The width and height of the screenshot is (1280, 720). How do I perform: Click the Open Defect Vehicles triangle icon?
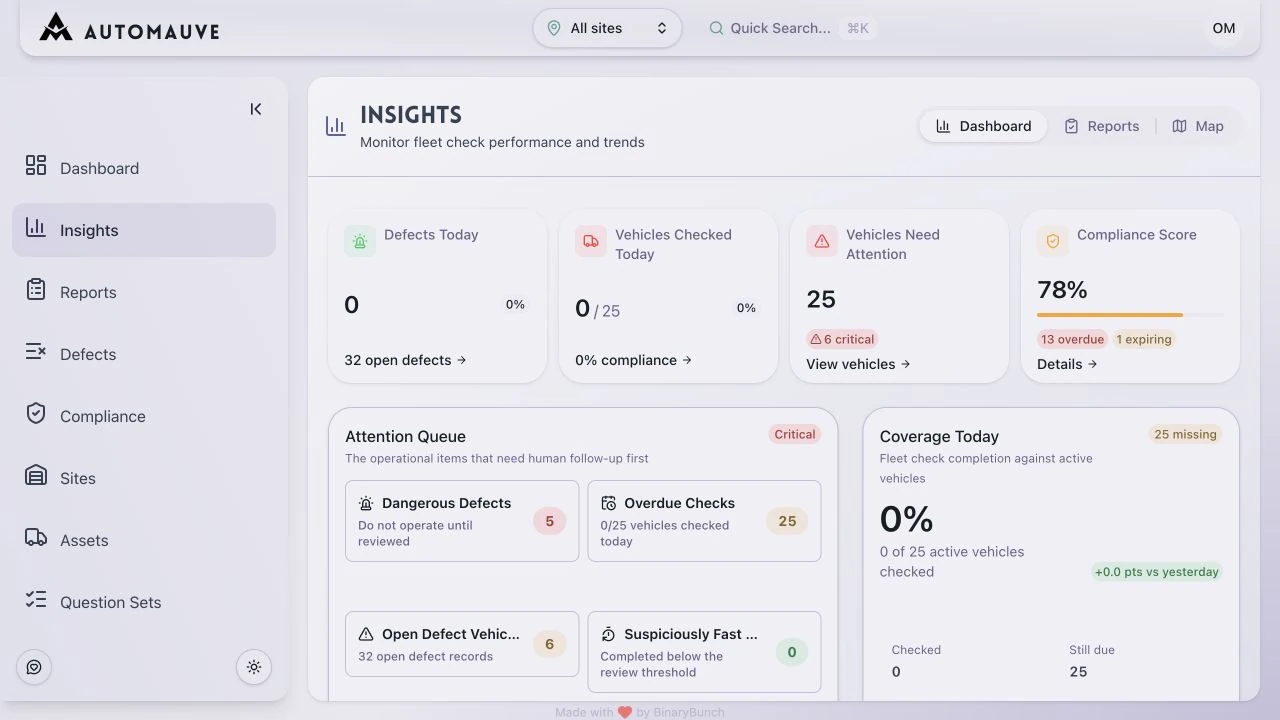coord(366,634)
